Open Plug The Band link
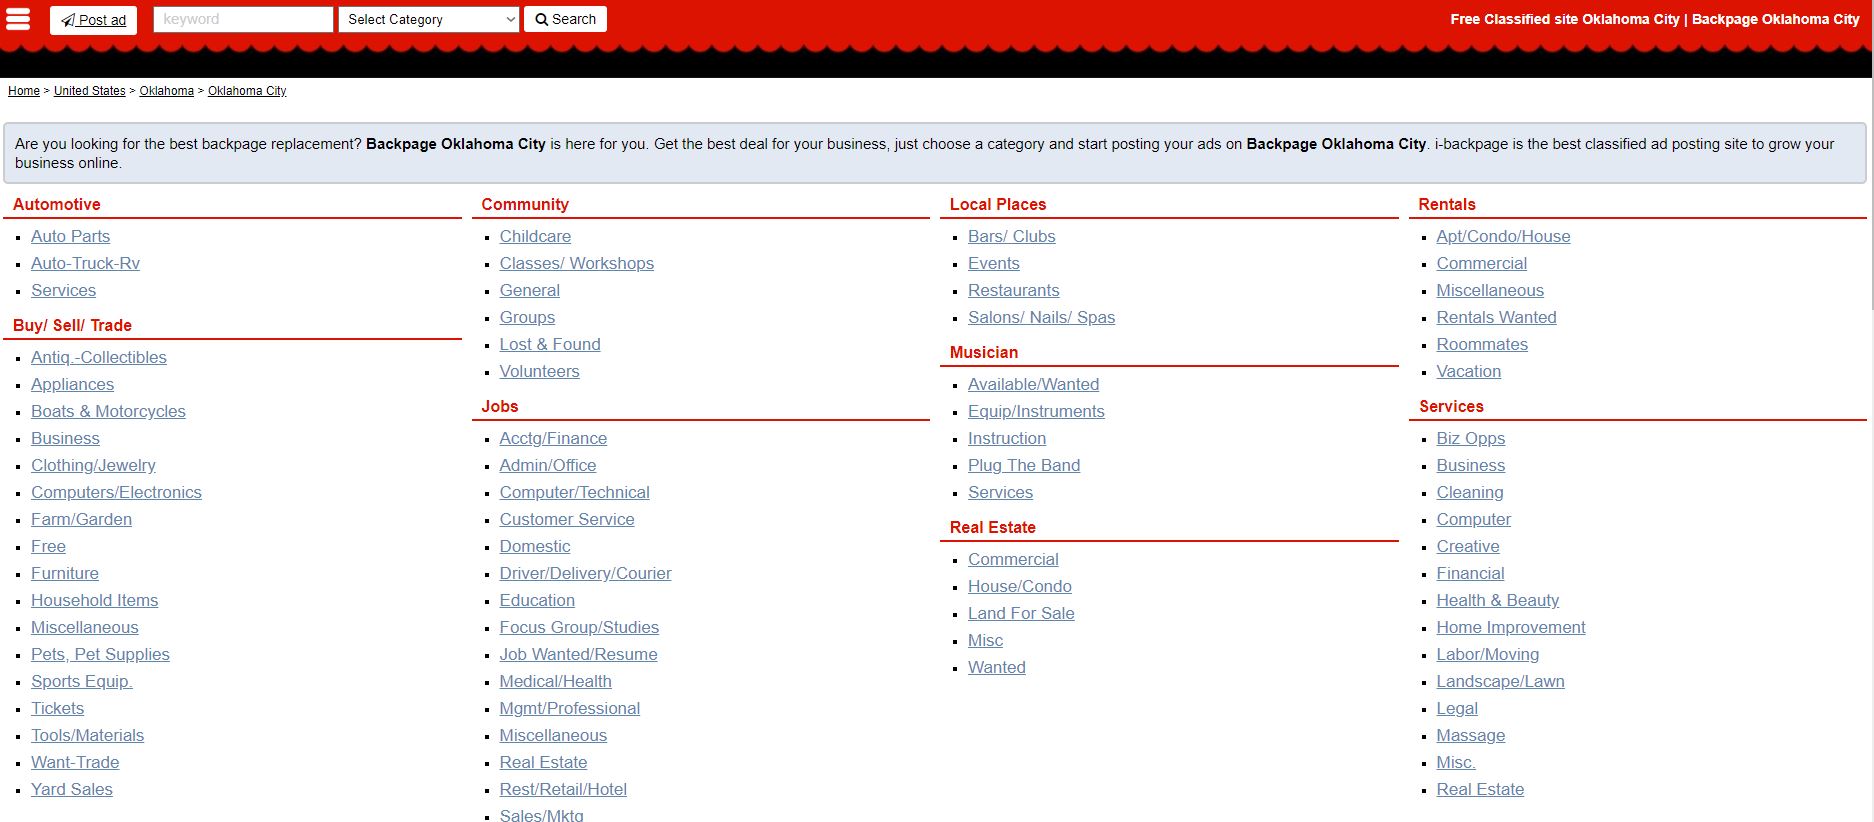The height and width of the screenshot is (822, 1874). pos(1024,465)
